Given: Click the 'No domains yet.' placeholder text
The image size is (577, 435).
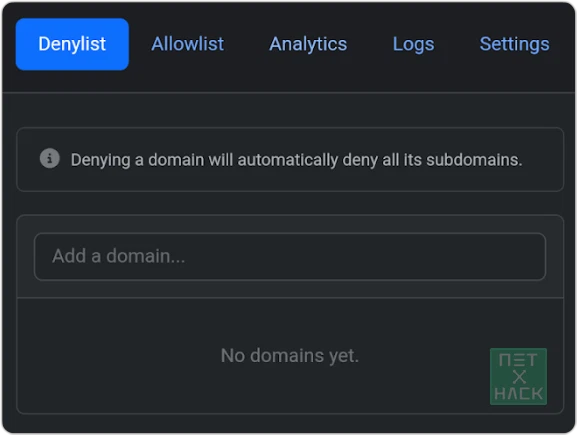Looking at the screenshot, I should (290, 356).
